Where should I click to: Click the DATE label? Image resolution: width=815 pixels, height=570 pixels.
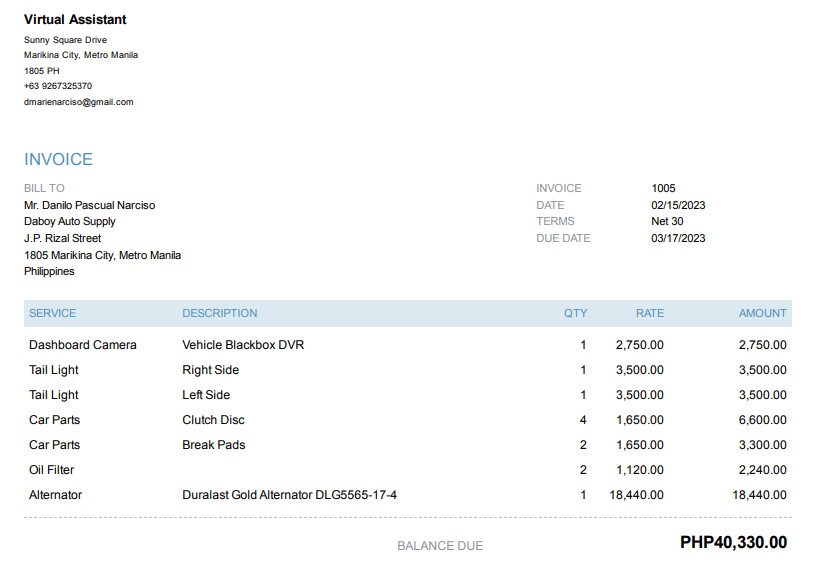[550, 205]
